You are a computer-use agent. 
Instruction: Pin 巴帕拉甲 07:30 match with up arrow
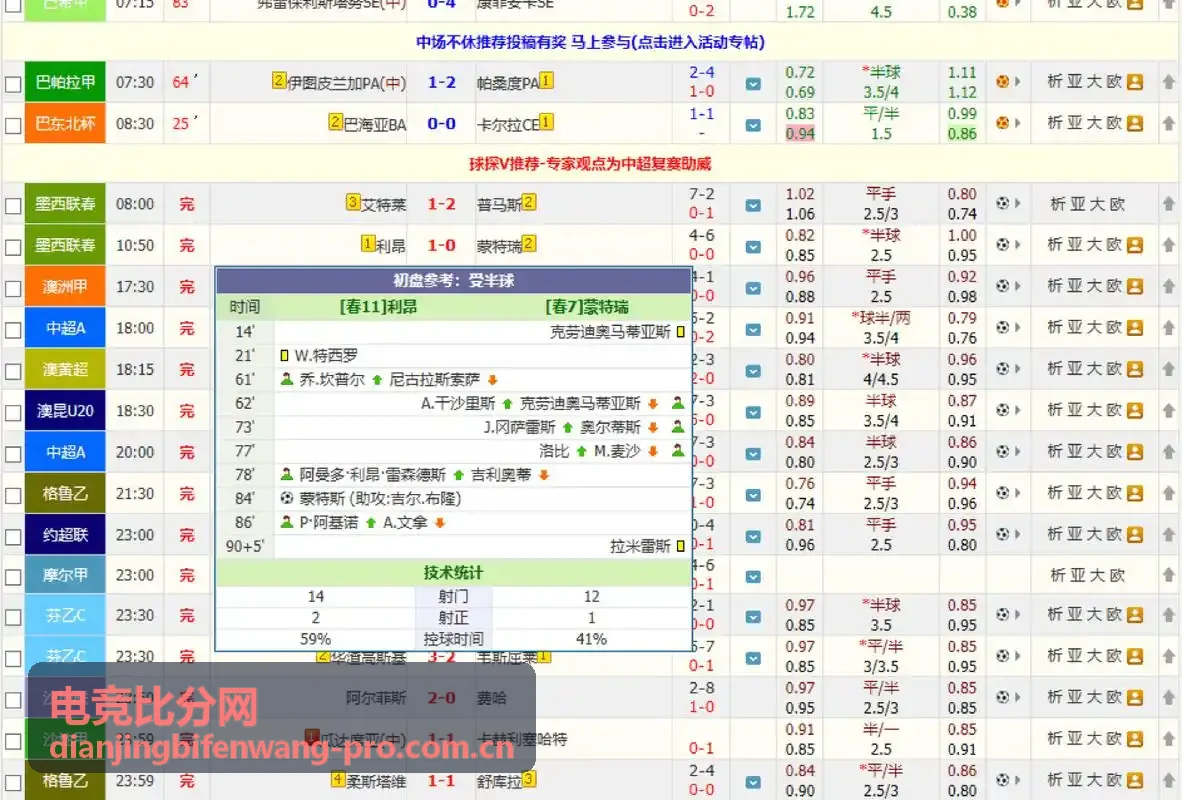coord(1168,81)
